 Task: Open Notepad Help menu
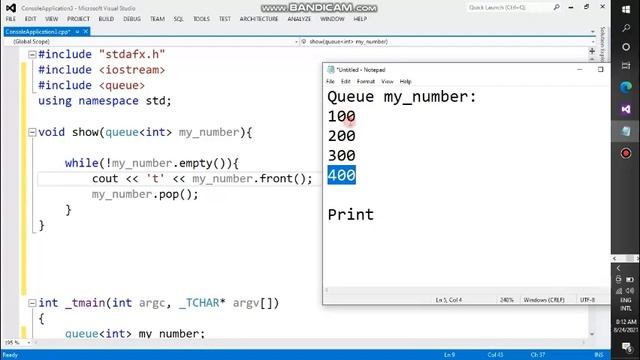pos(405,82)
